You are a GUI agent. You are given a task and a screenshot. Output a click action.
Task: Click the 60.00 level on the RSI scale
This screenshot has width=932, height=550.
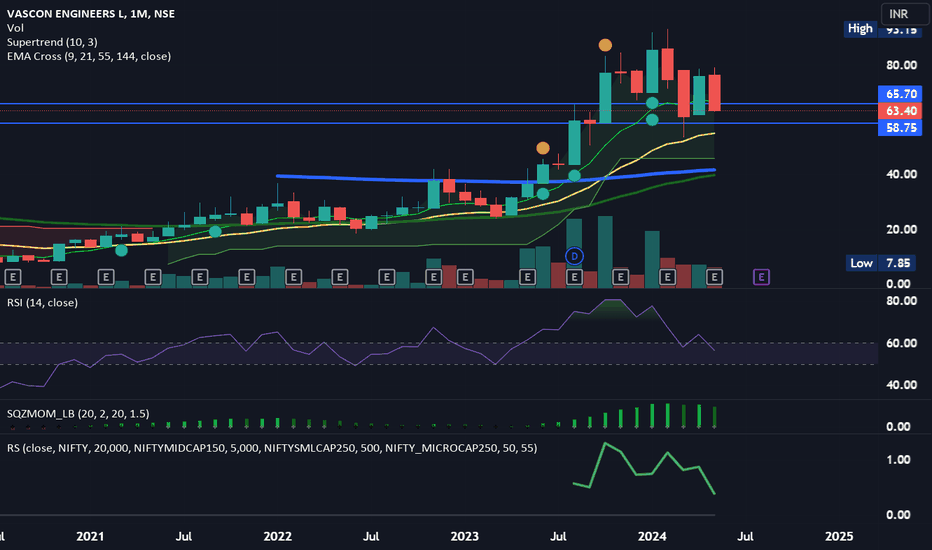pos(902,343)
